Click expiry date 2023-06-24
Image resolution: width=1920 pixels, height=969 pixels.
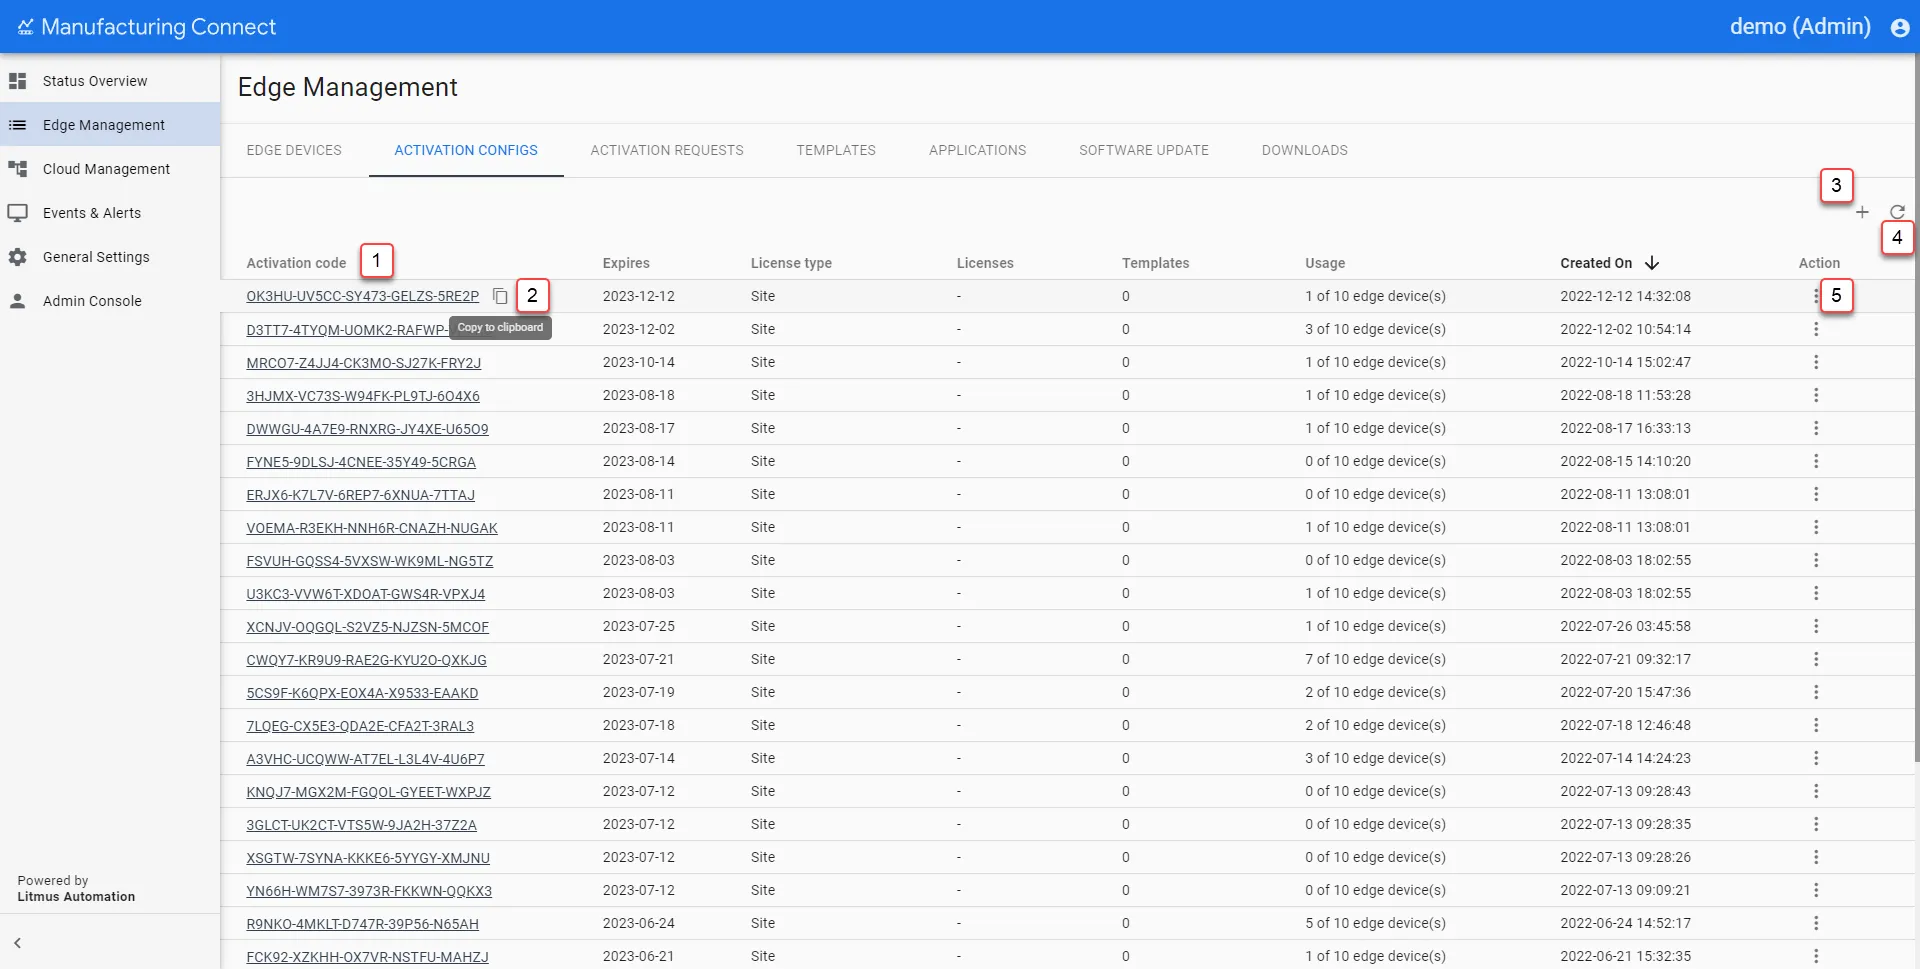[638, 923]
